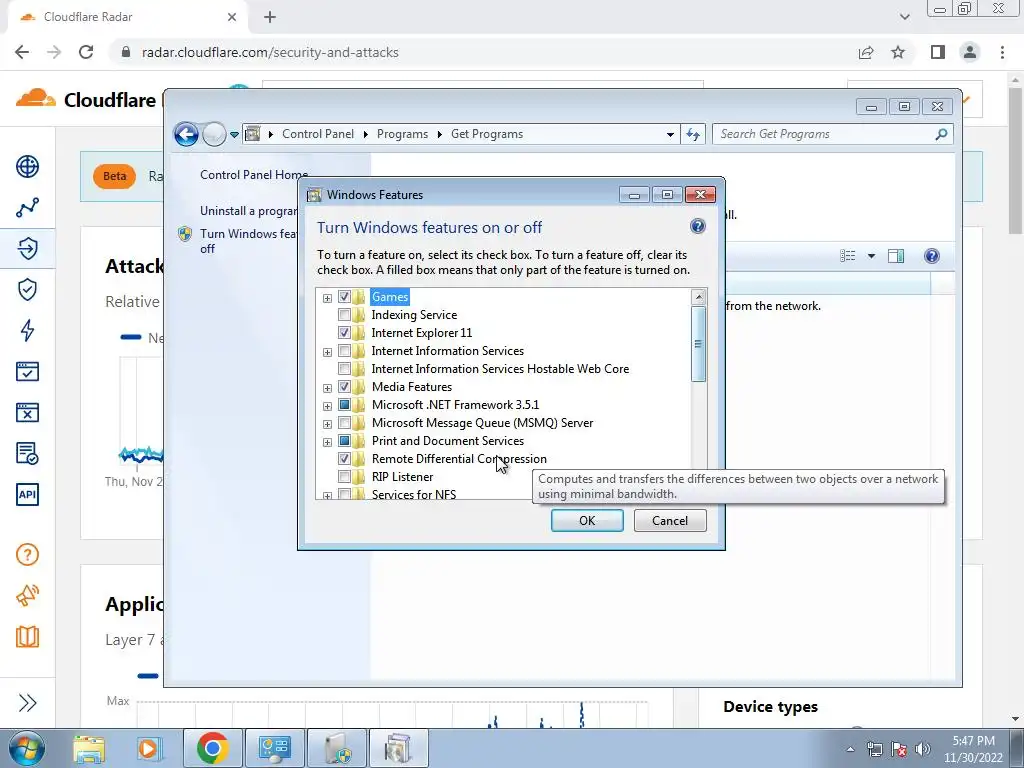Click the Windows Features help icon
Screen dimensions: 1024x768
pos(697,227)
